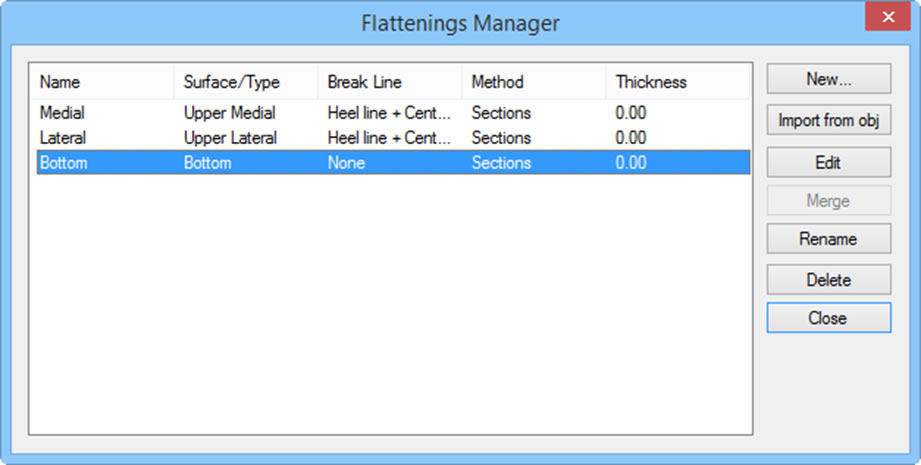
Task: Click the Lateral row Sections method cell
Action: coord(501,137)
